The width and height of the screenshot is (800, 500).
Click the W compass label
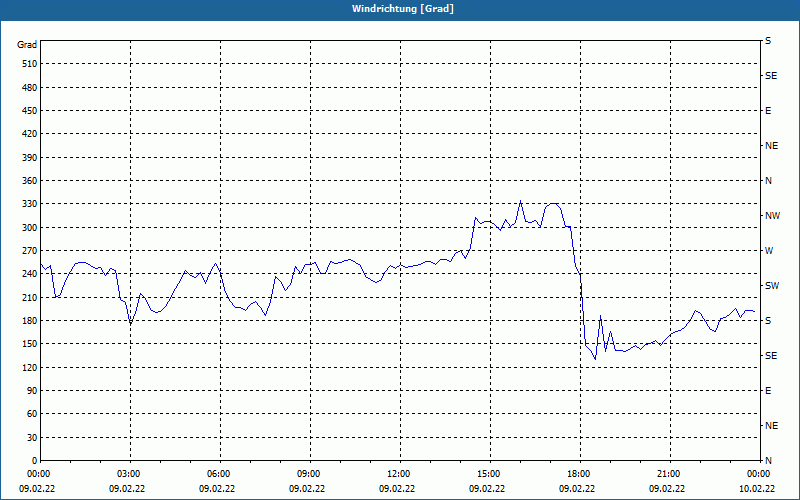coord(769,251)
